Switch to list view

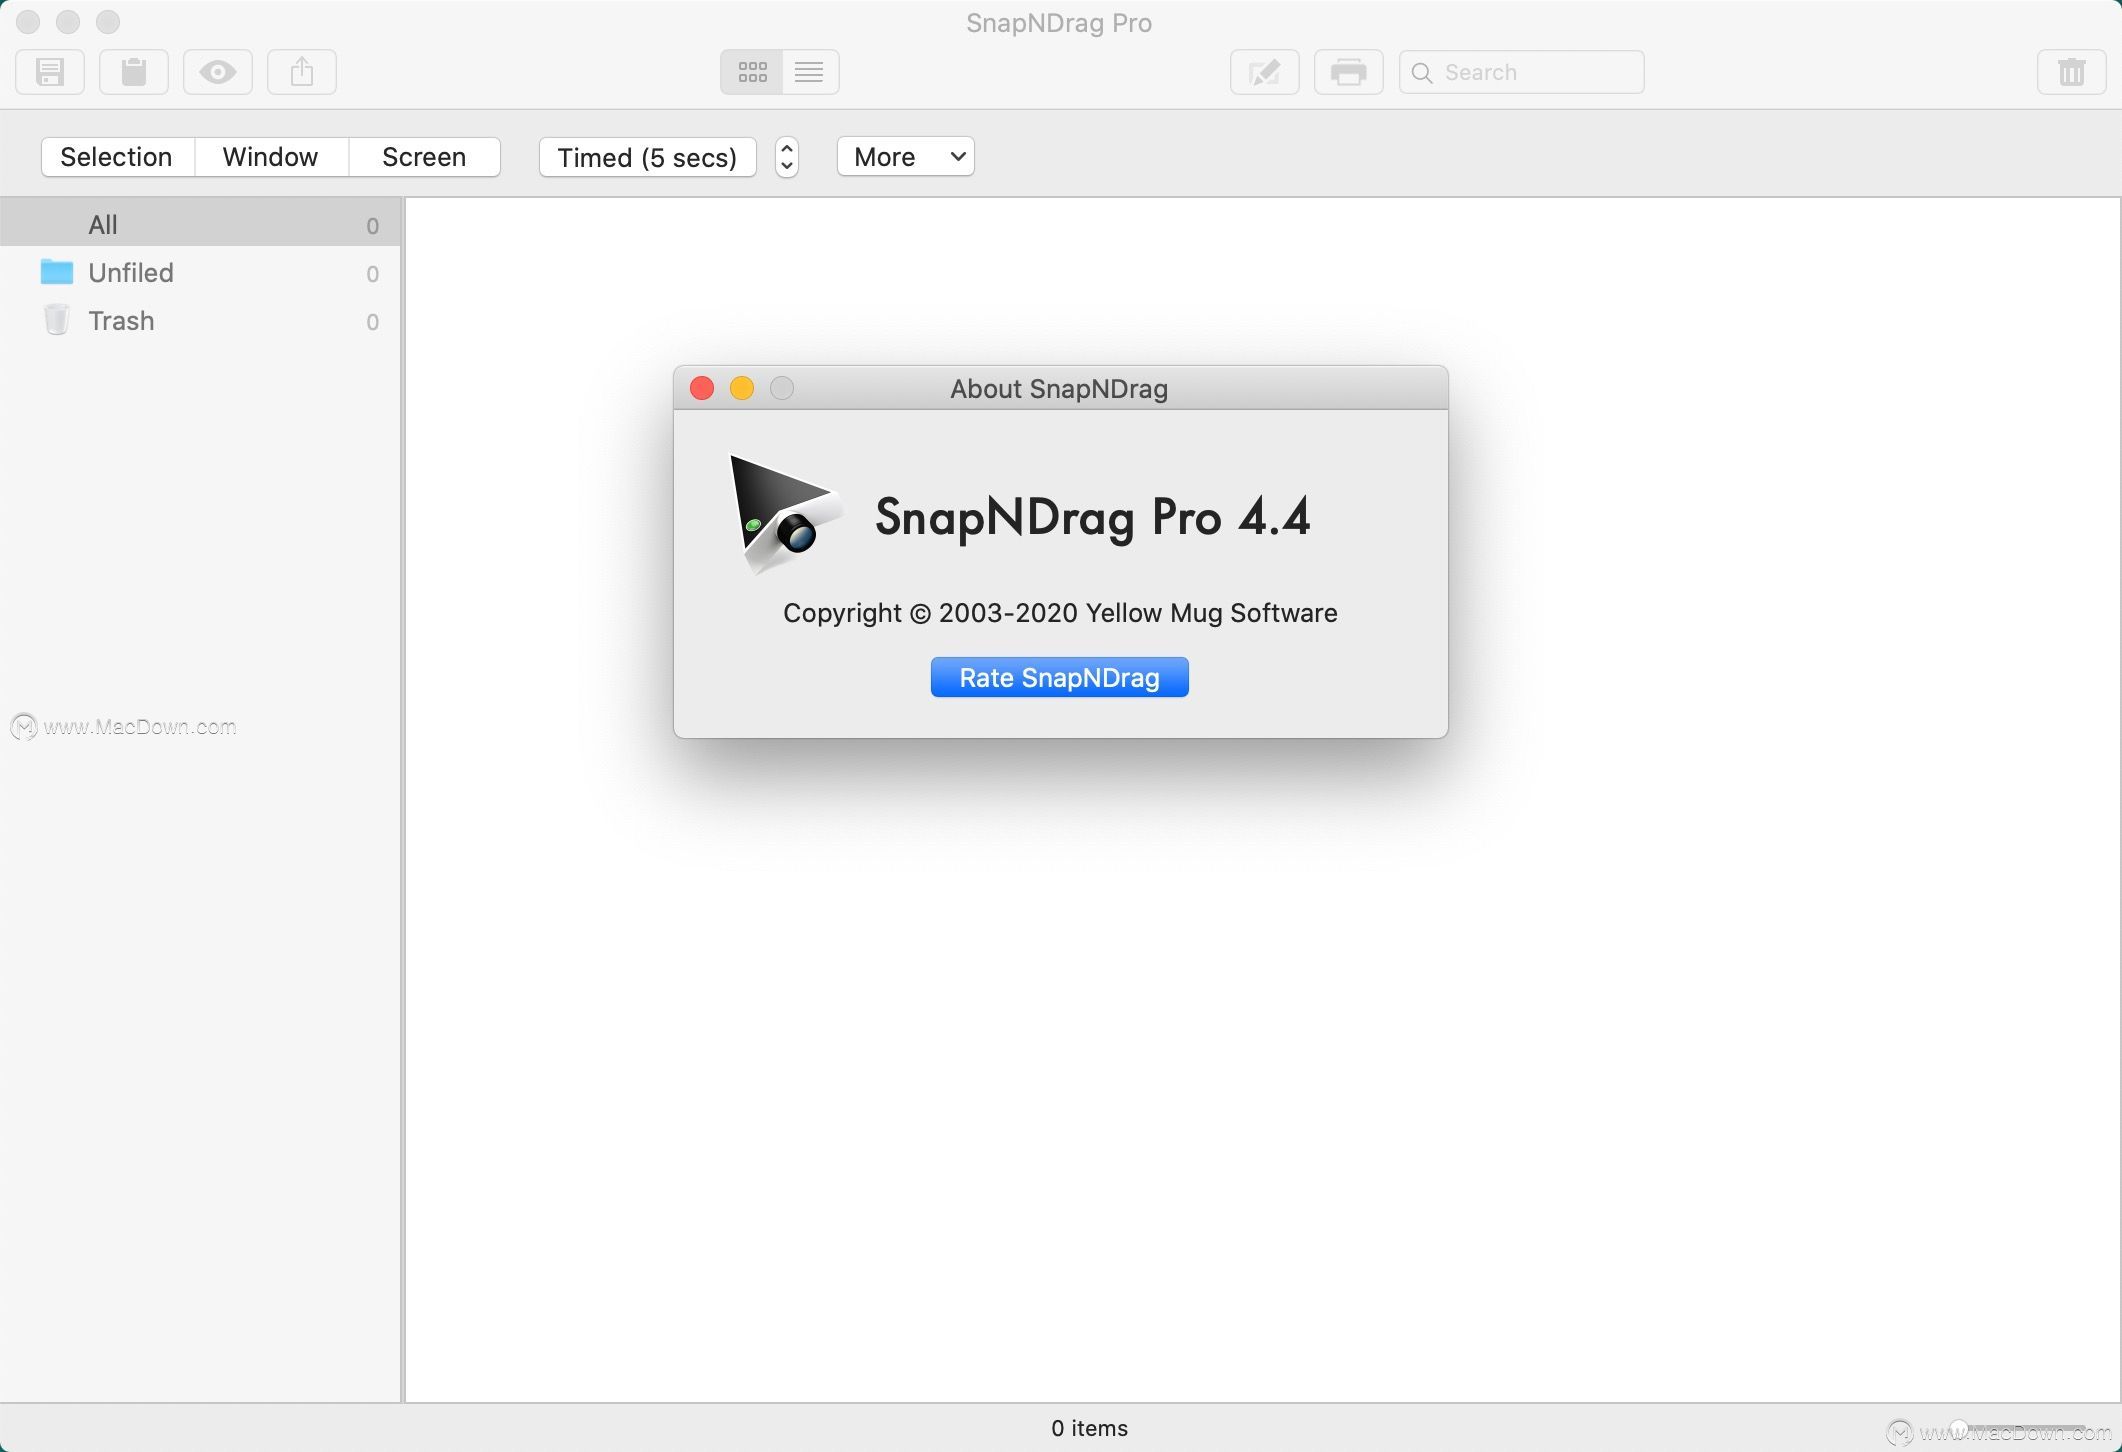point(809,72)
